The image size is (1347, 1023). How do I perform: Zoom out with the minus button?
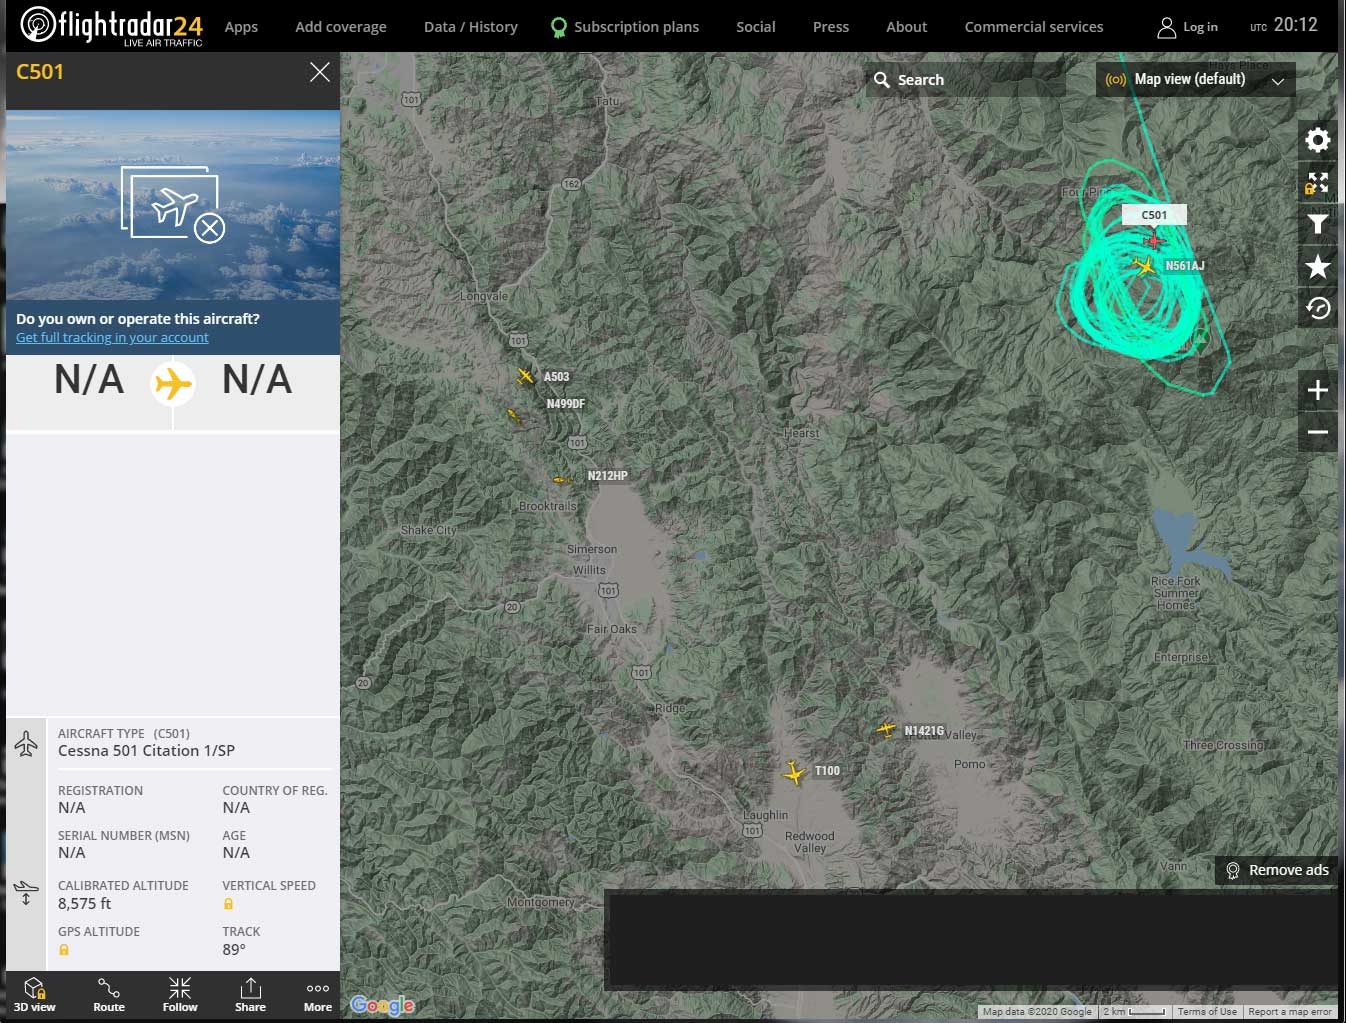1317,432
